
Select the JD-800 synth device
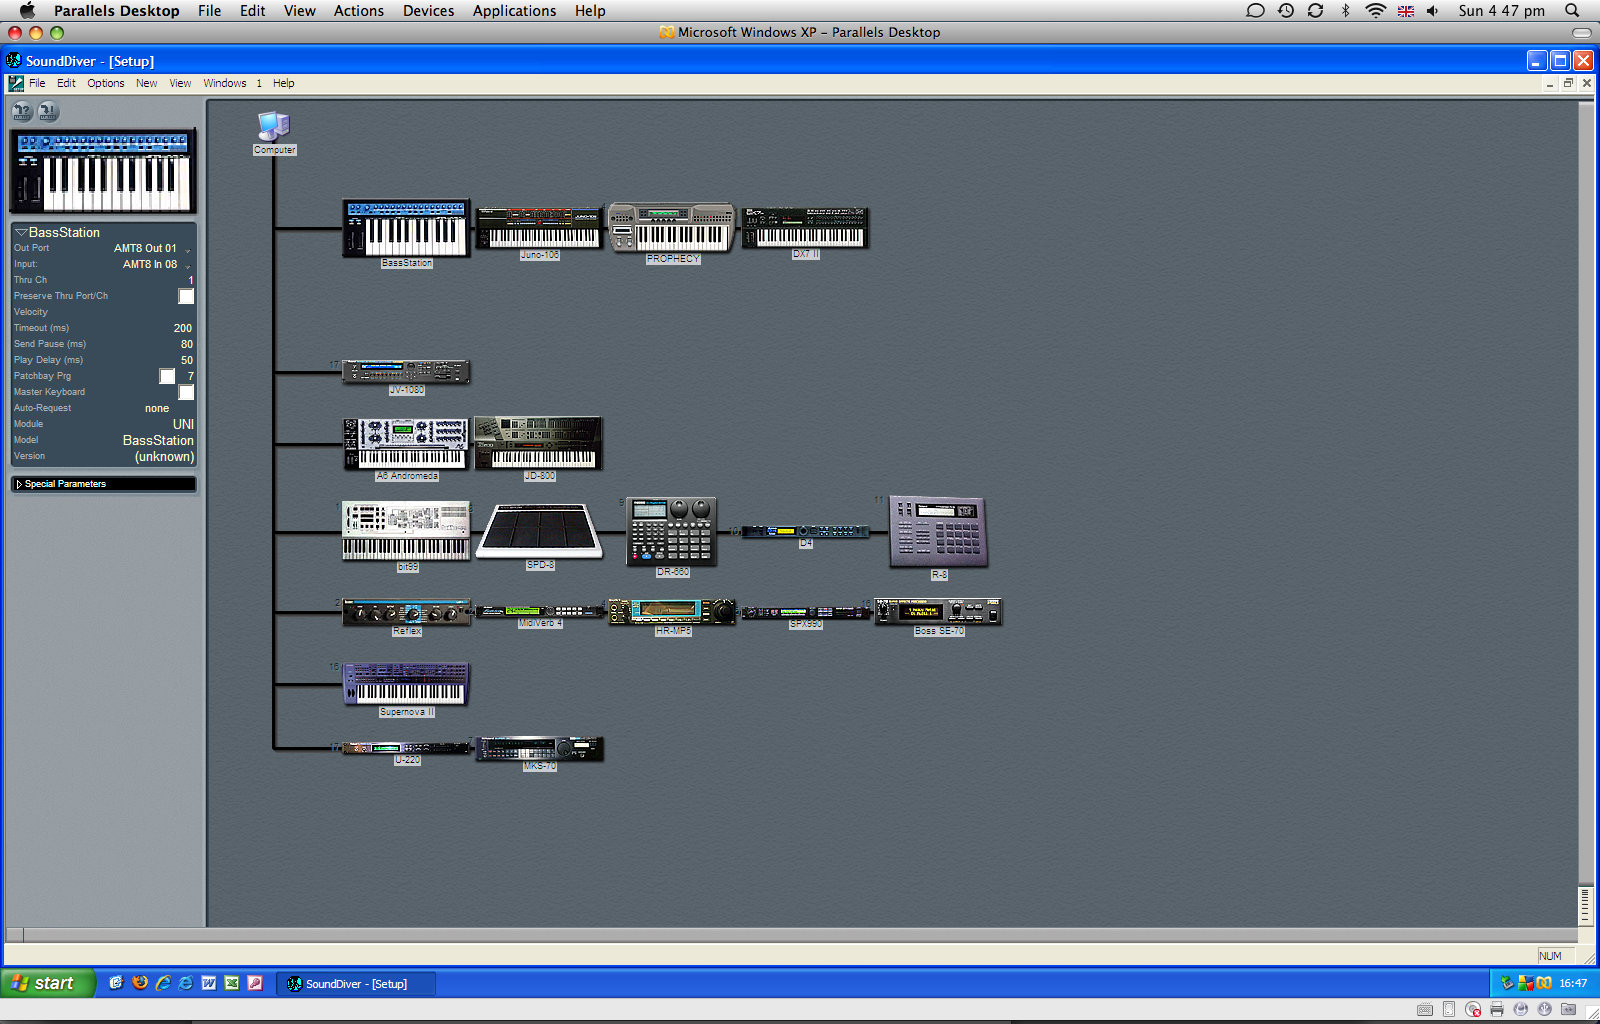point(539,443)
